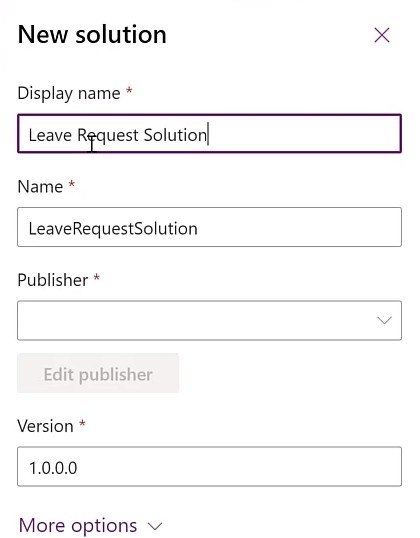Screen dimensions: 420x538
Task: Click the Publisher label text
Action: pos(52,280)
